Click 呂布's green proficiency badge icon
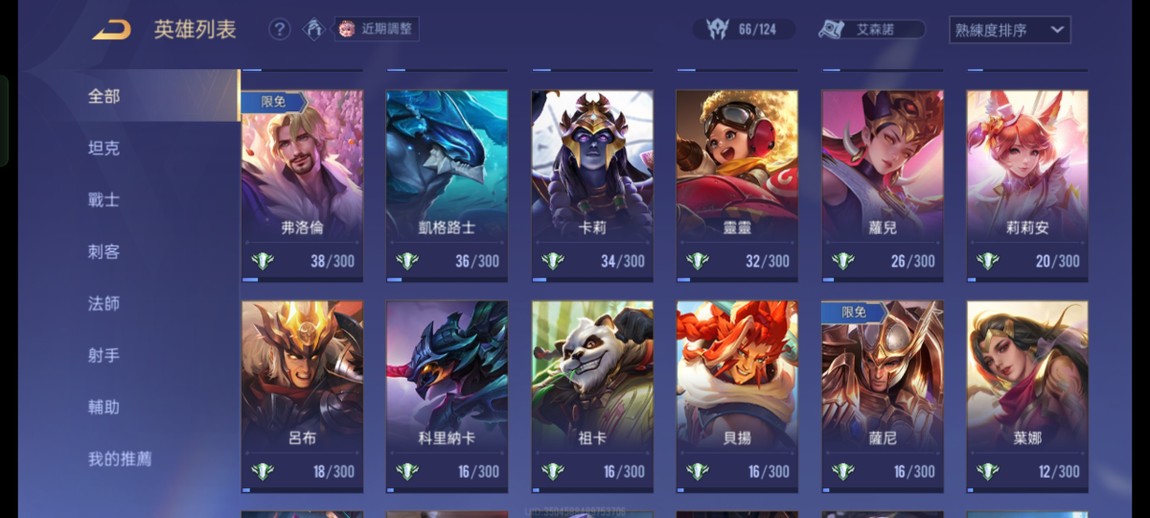Screen dimensions: 1150x518 tap(262, 471)
